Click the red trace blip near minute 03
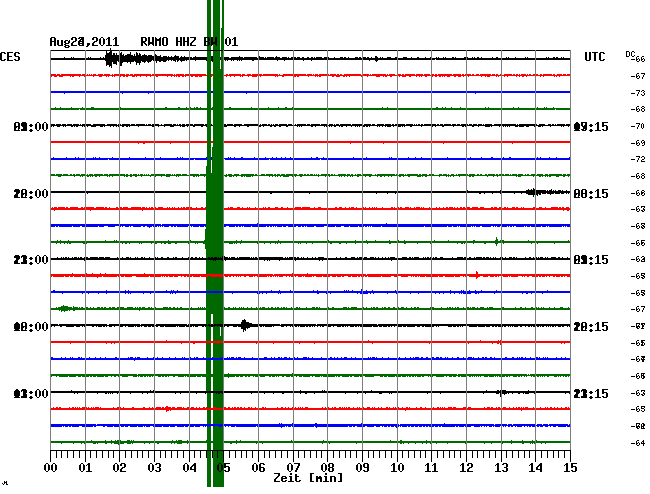Screen dimensions: 650x494 click(167, 409)
